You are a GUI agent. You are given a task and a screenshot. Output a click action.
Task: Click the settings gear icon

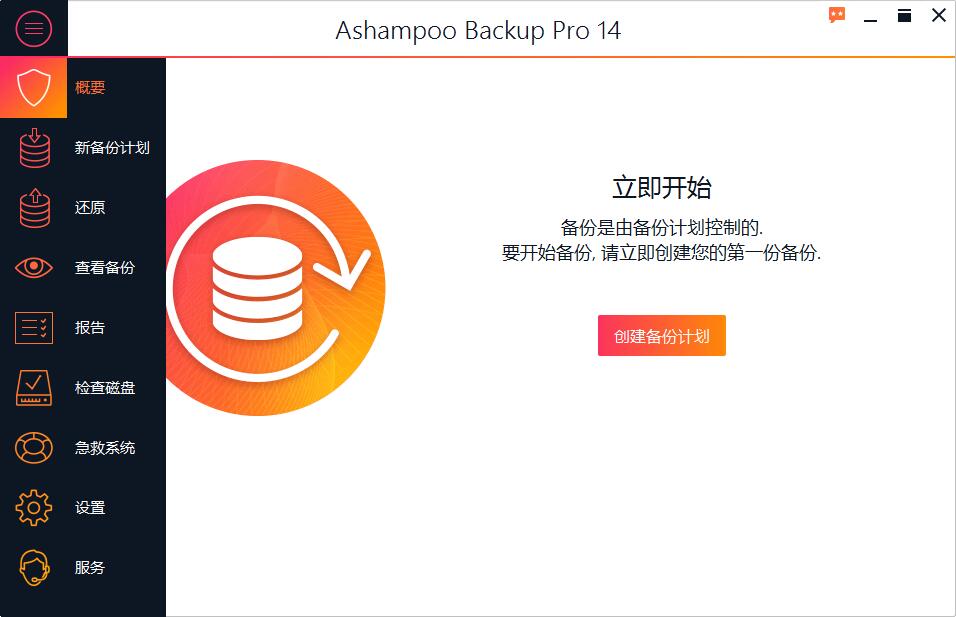tap(34, 507)
